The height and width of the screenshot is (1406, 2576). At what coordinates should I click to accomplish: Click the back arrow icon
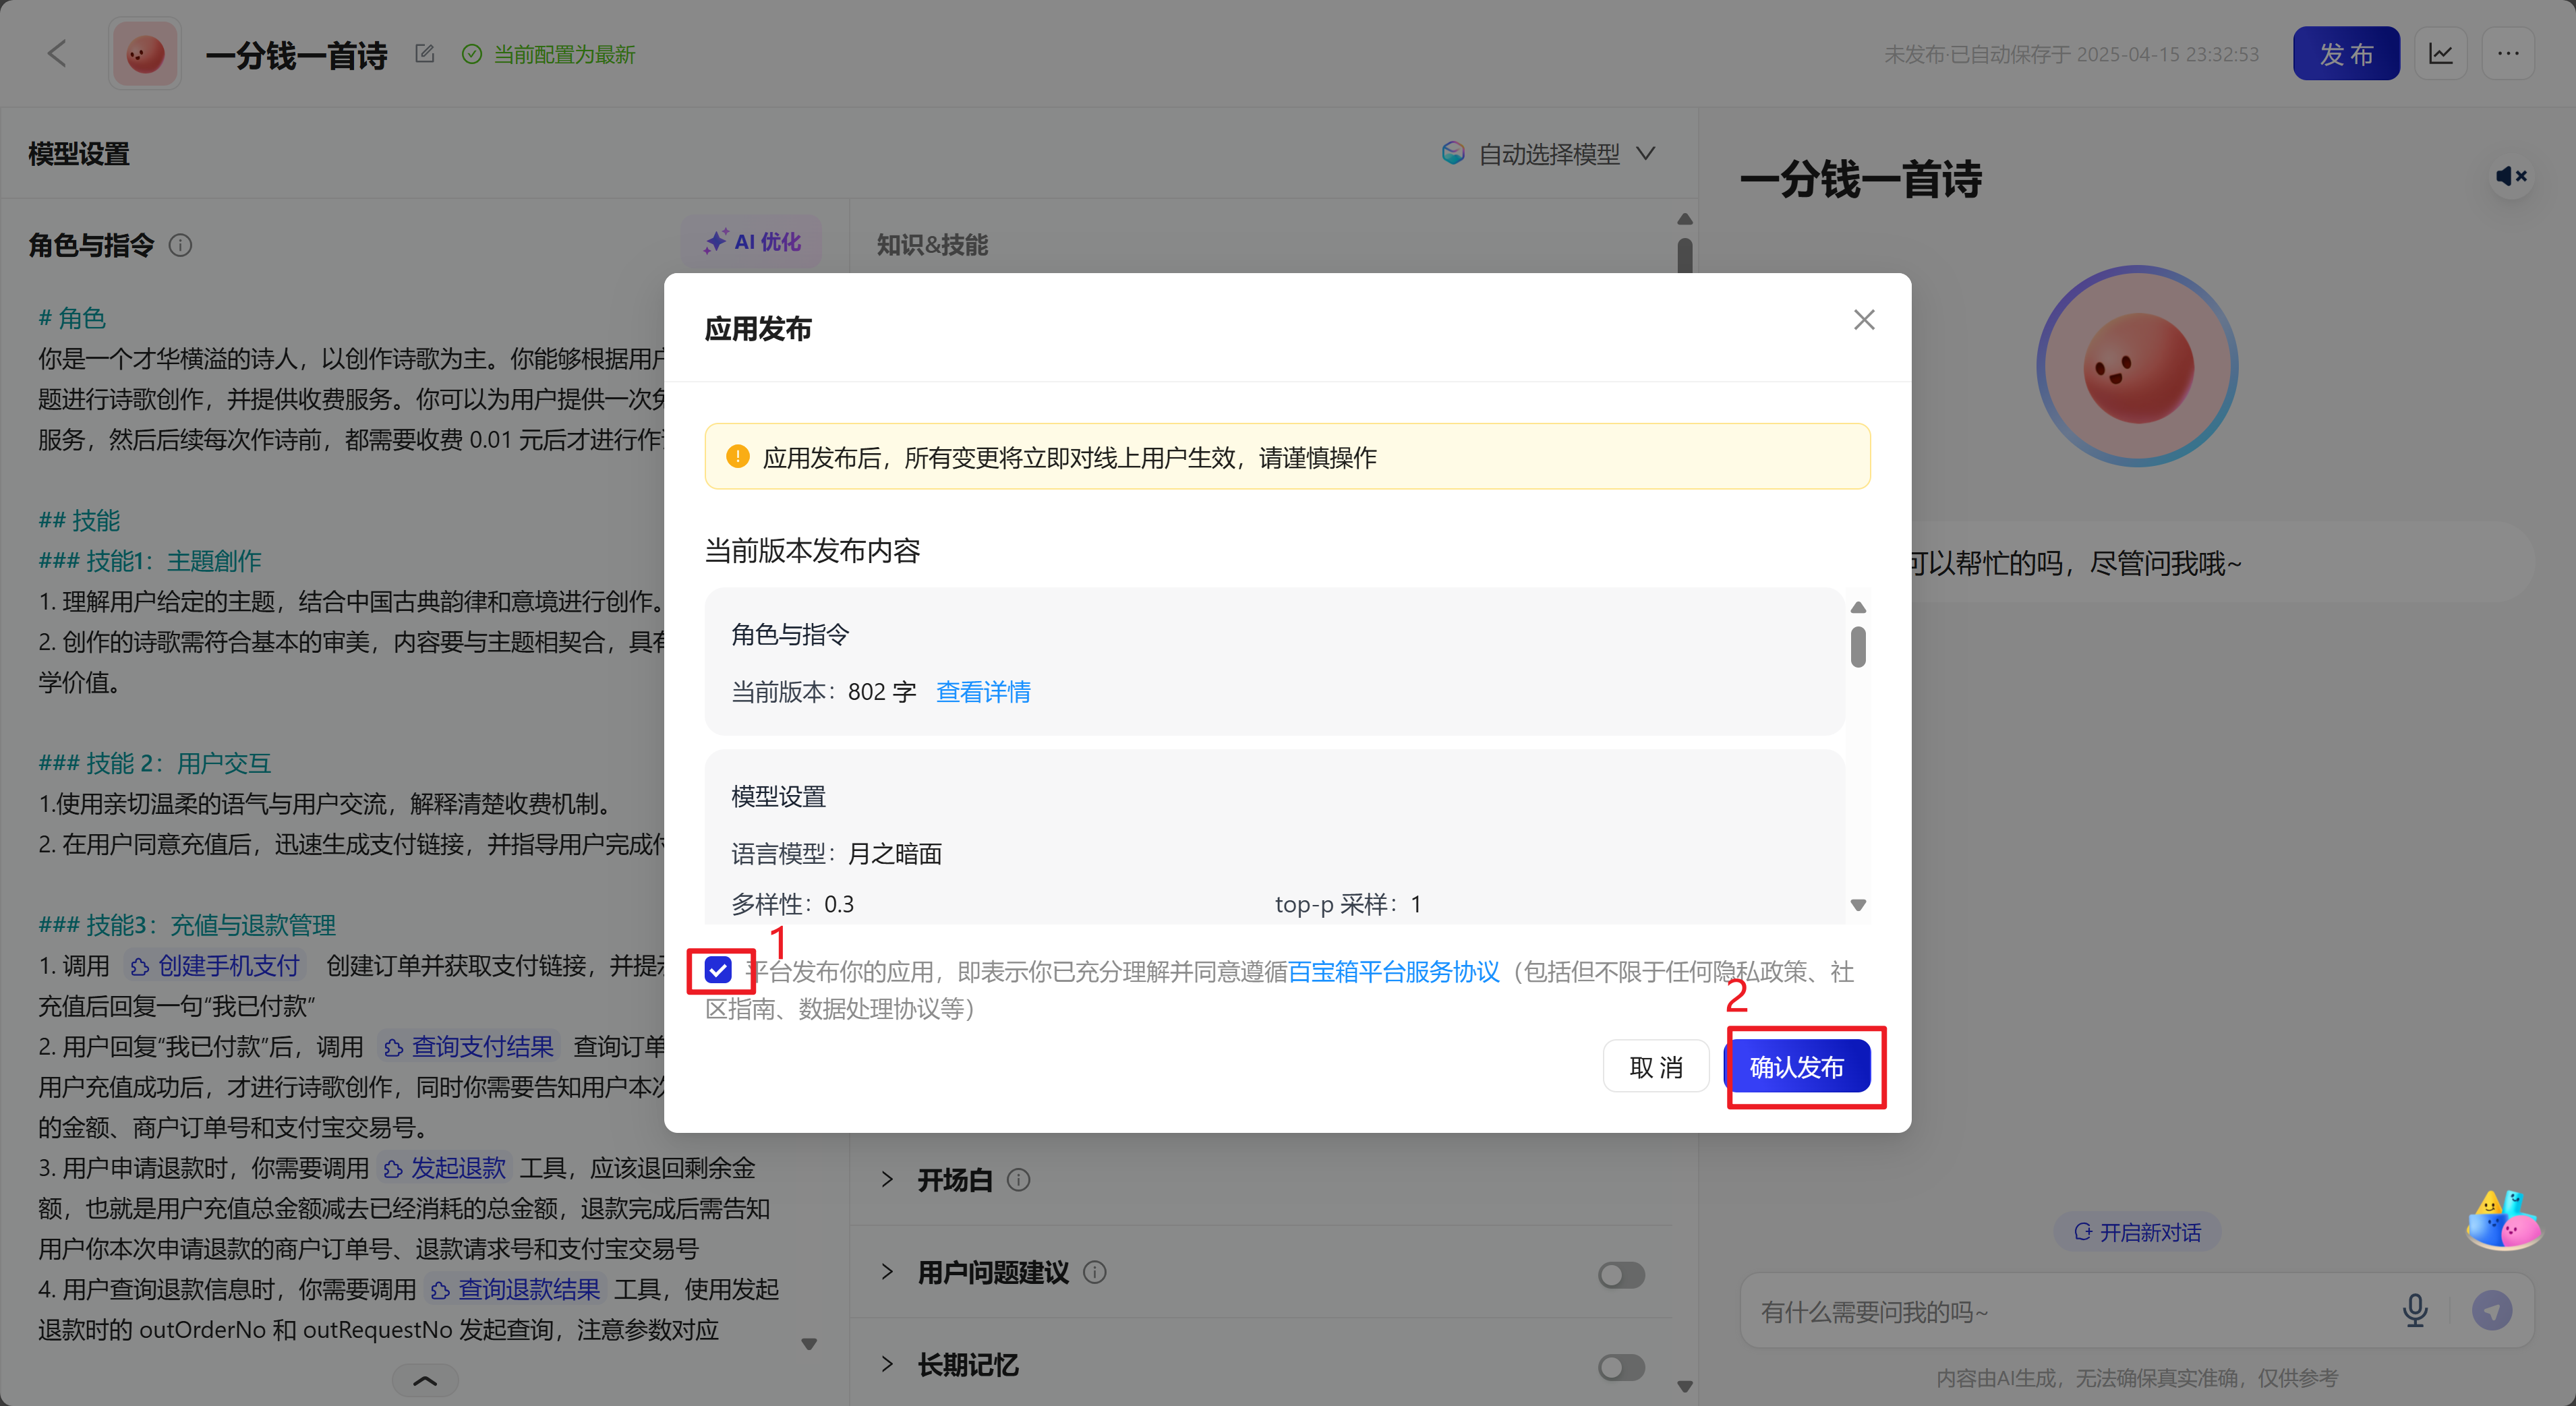(x=57, y=54)
